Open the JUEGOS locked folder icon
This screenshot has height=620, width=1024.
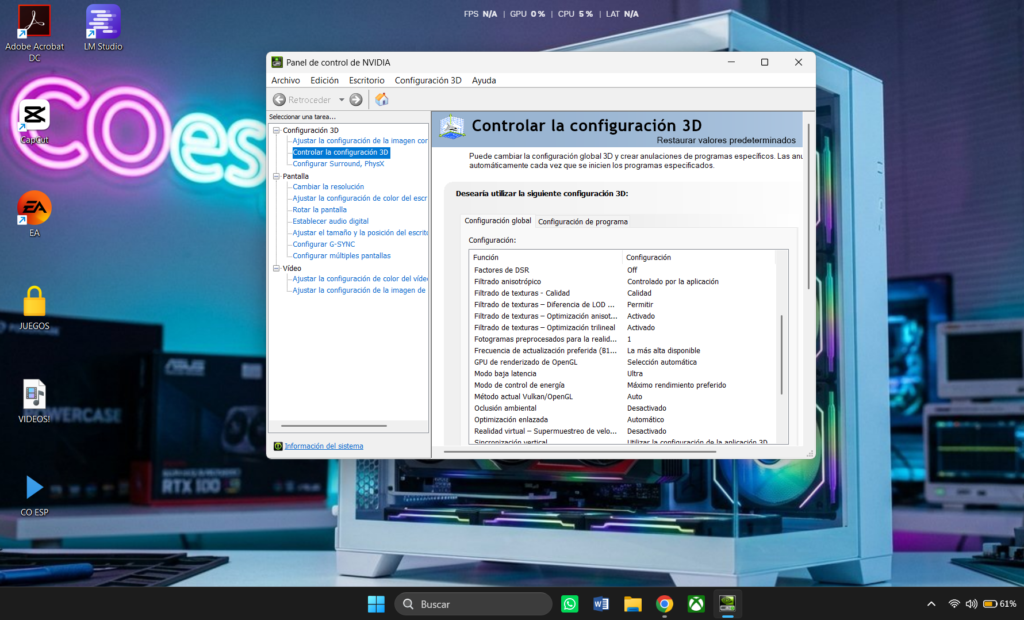(x=34, y=308)
